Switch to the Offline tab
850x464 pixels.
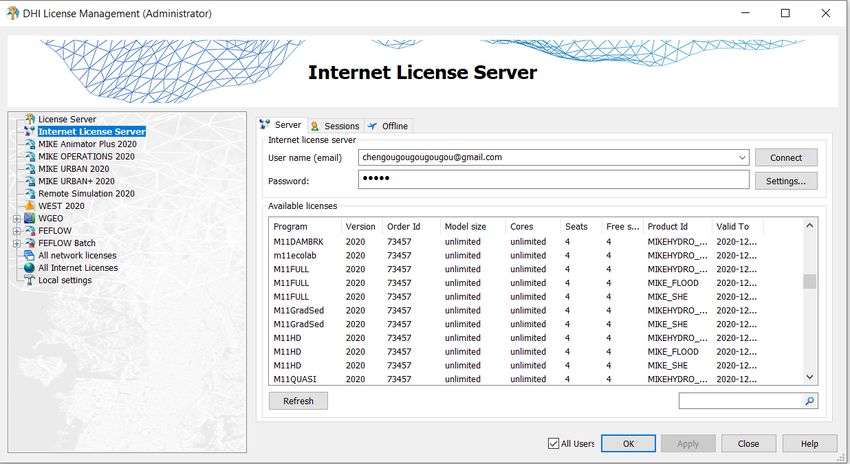388,126
